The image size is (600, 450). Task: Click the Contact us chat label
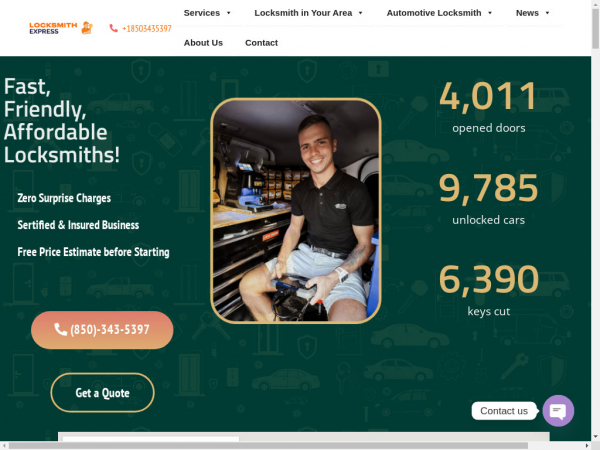[x=503, y=411]
